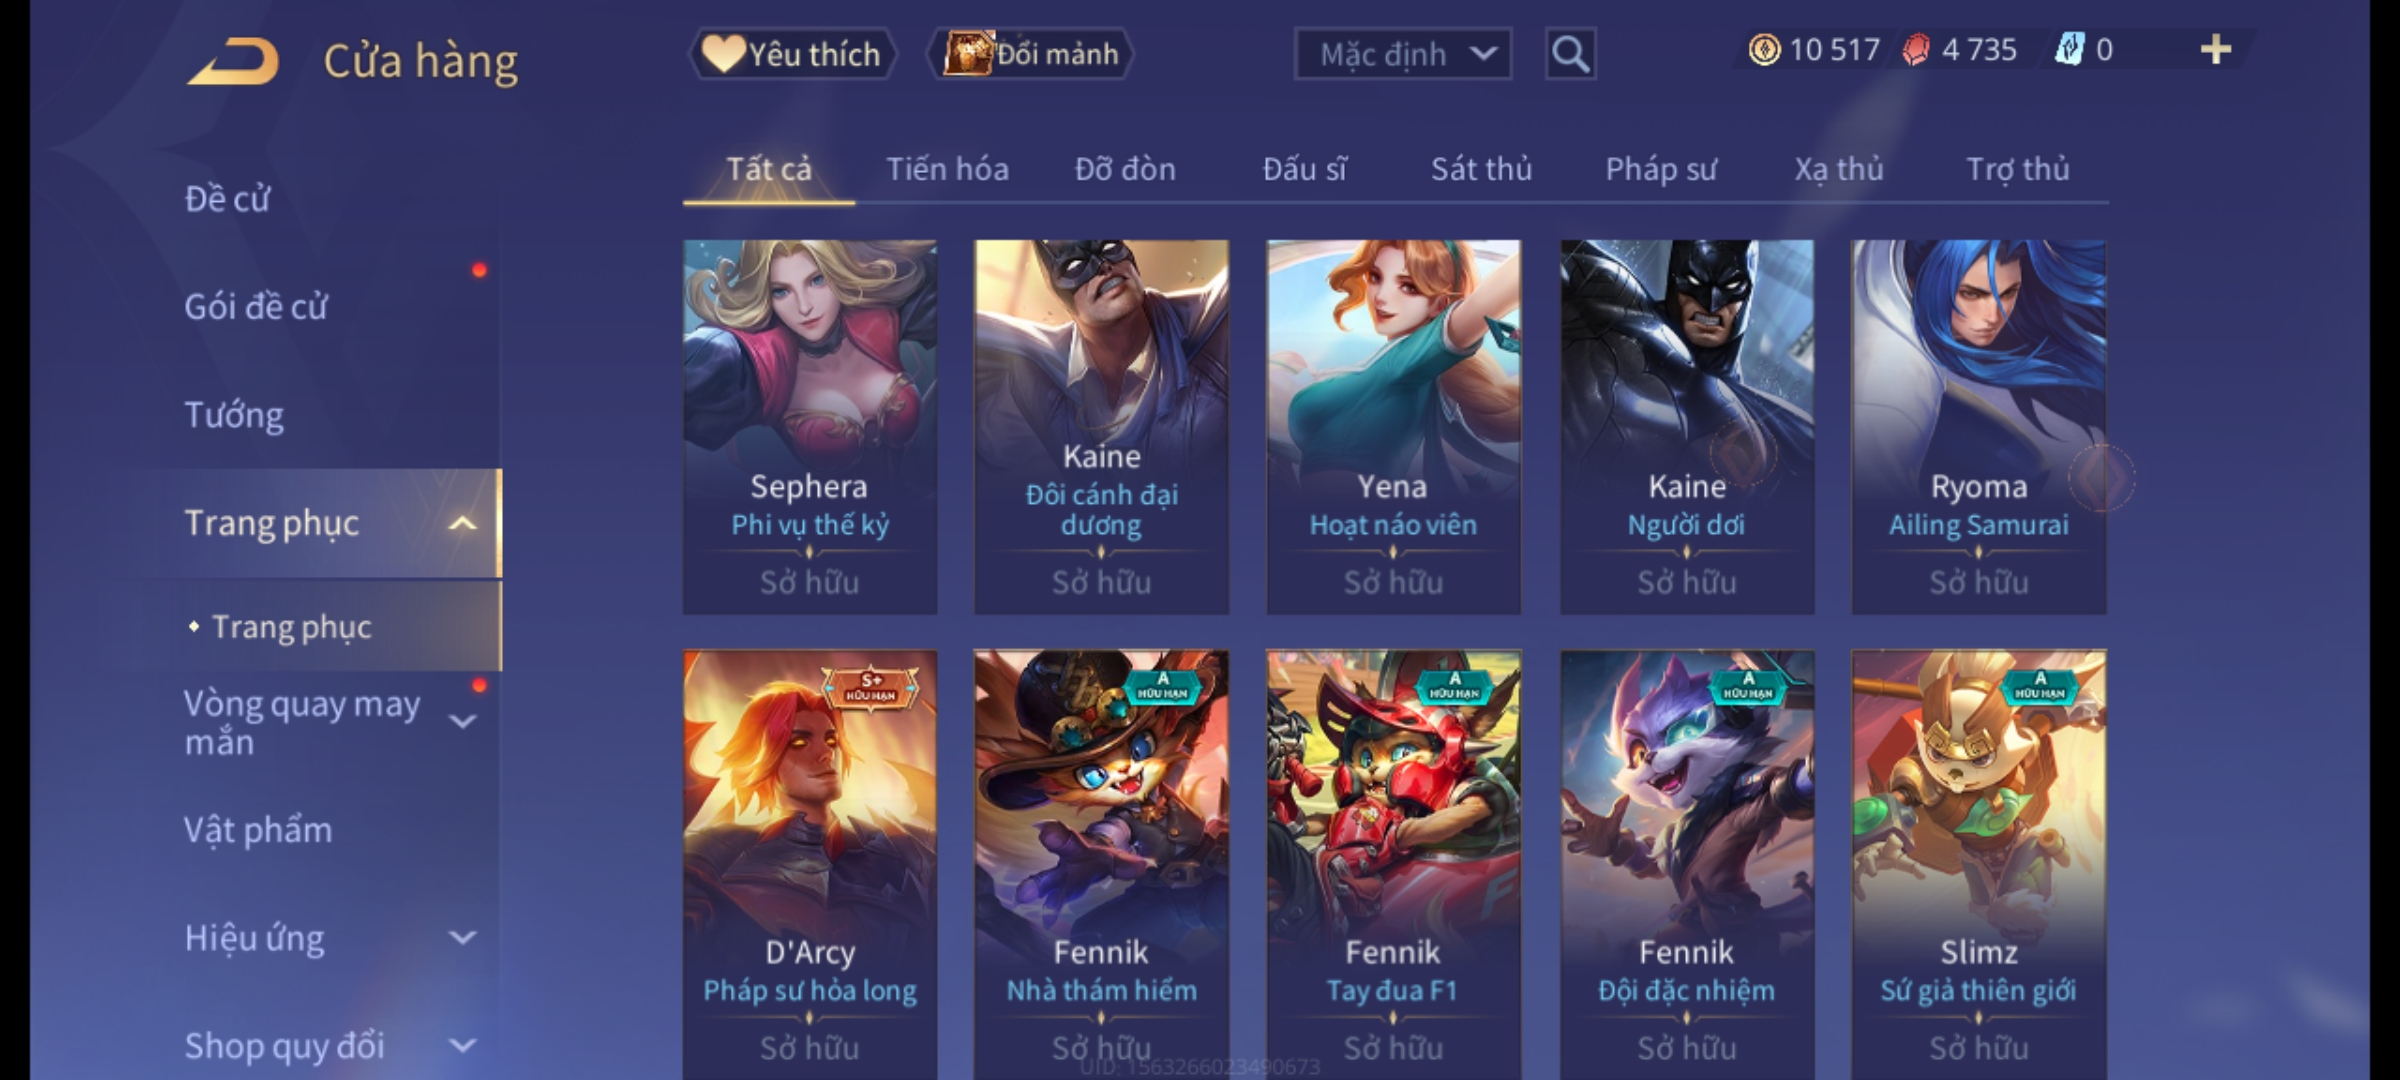Open Gói đề cử sidebar item

pyautogui.click(x=256, y=307)
